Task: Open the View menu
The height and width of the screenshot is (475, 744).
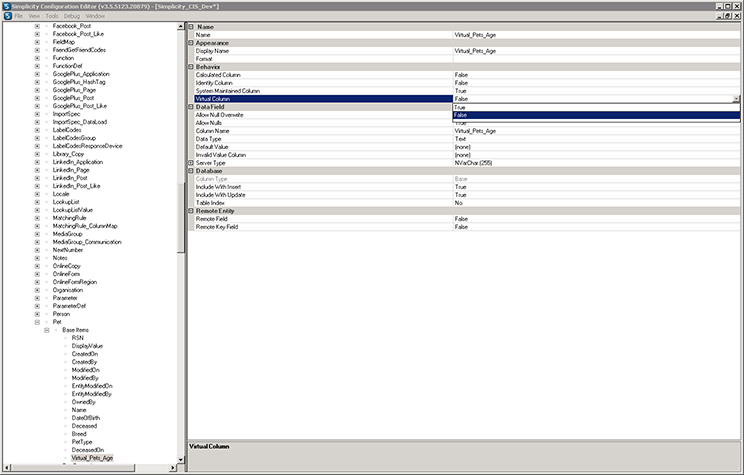Action: pyautogui.click(x=34, y=16)
